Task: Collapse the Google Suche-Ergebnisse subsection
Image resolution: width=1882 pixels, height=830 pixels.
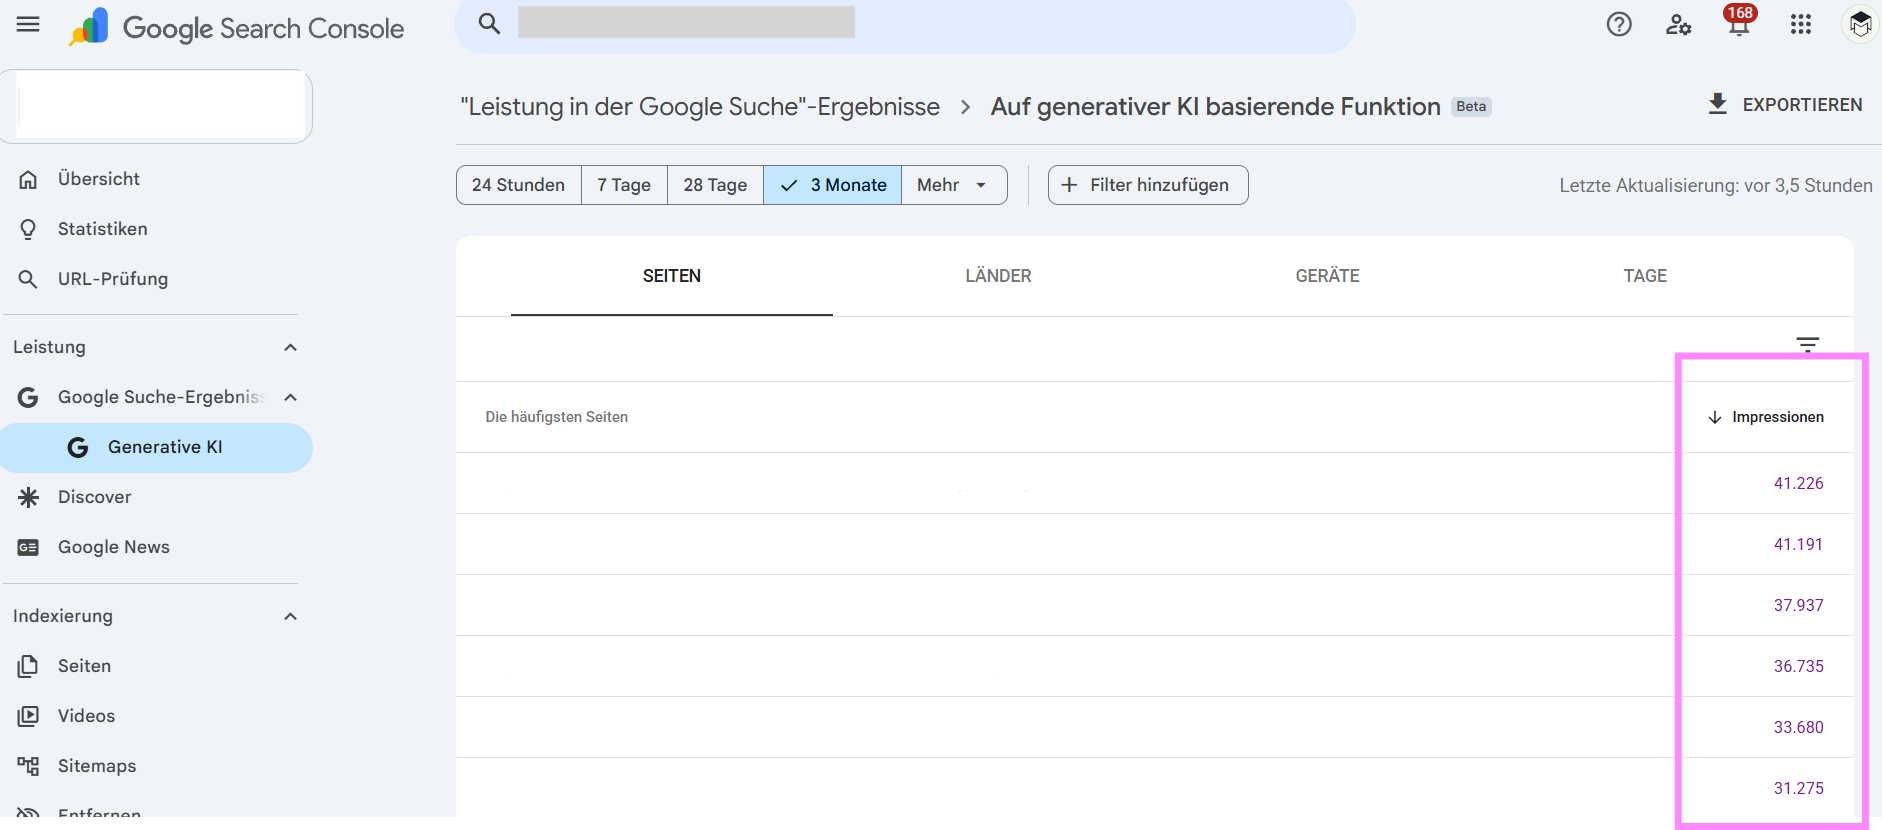Action: coord(290,397)
